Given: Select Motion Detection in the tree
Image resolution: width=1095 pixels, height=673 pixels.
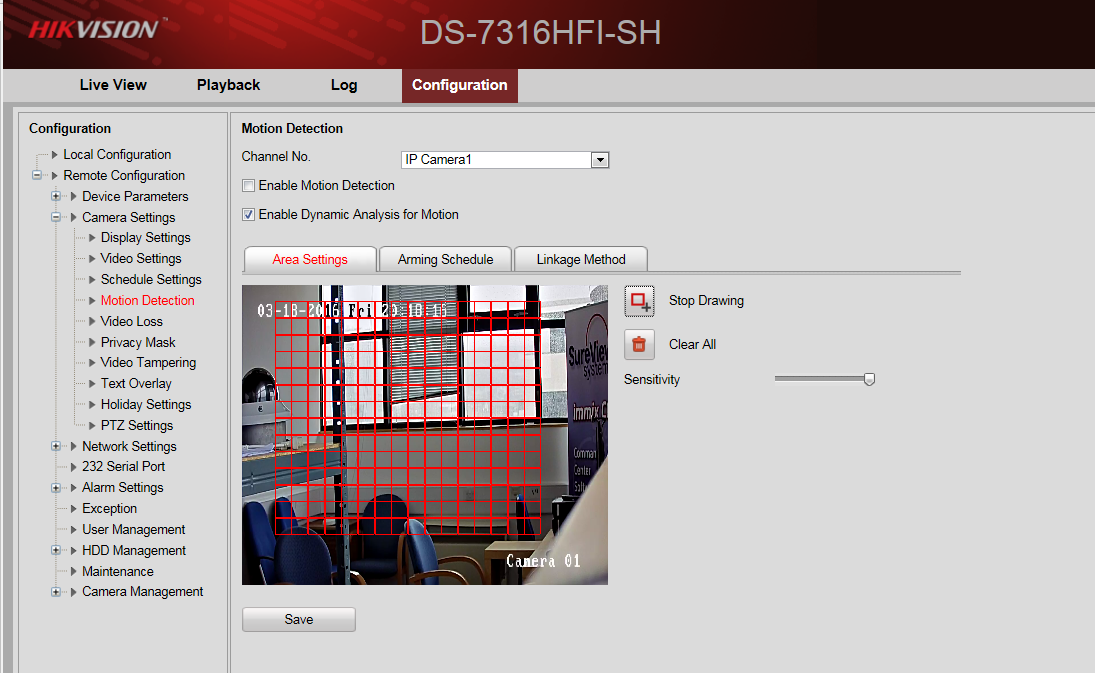Looking at the screenshot, I should [147, 300].
